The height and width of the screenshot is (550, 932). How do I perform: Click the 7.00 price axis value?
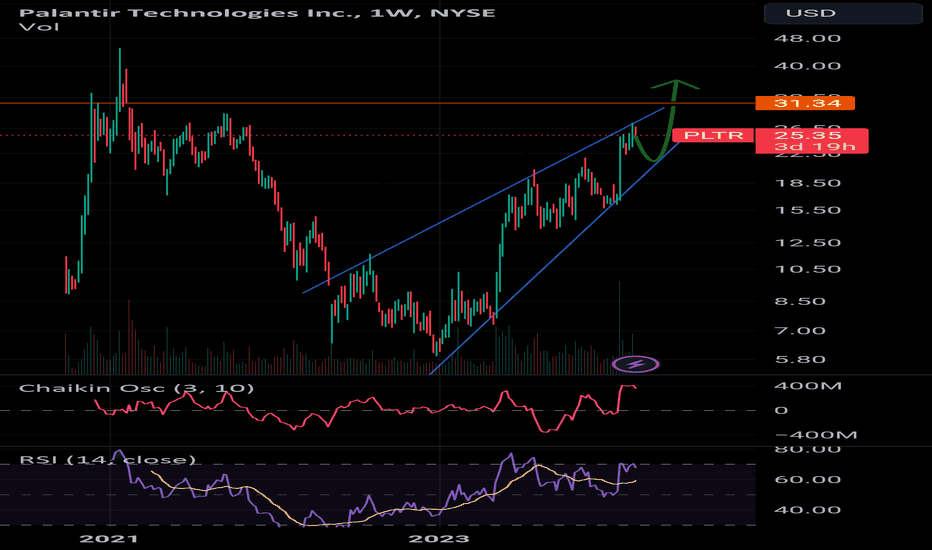click(x=801, y=331)
